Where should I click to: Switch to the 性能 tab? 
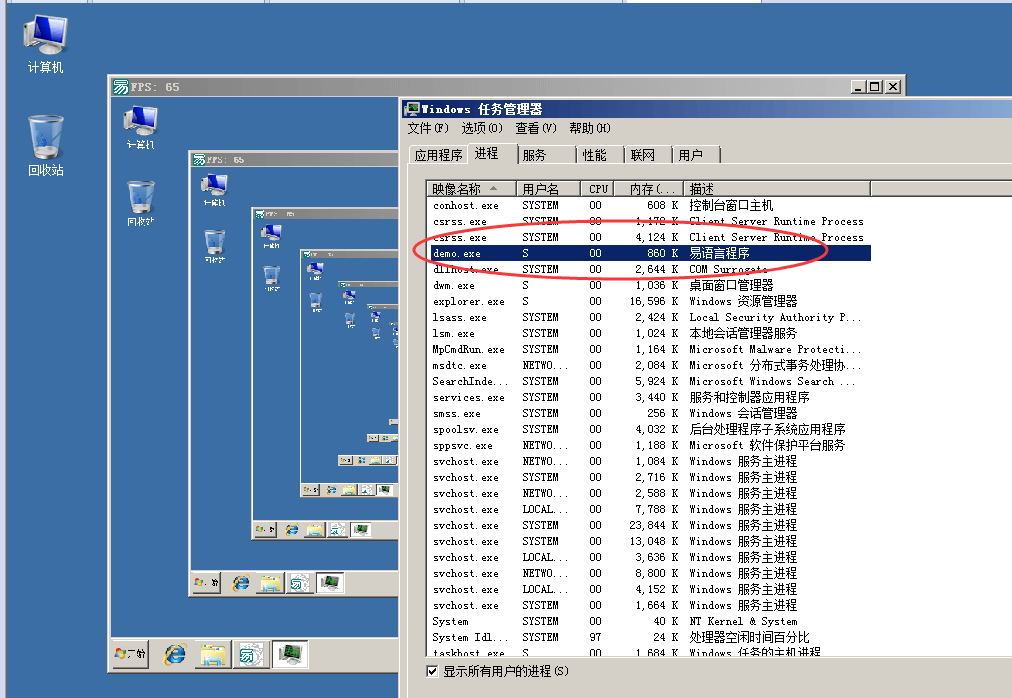(595, 155)
